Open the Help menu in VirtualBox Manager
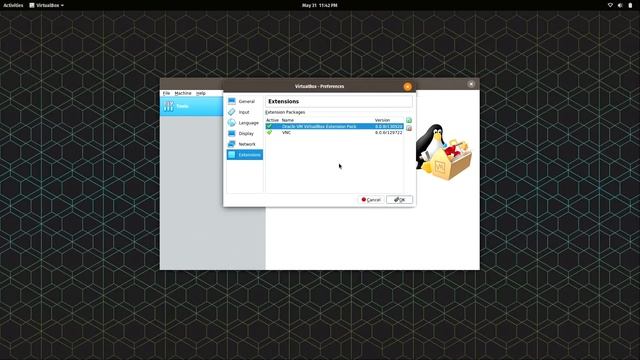640x360 pixels. pyautogui.click(x=201, y=93)
